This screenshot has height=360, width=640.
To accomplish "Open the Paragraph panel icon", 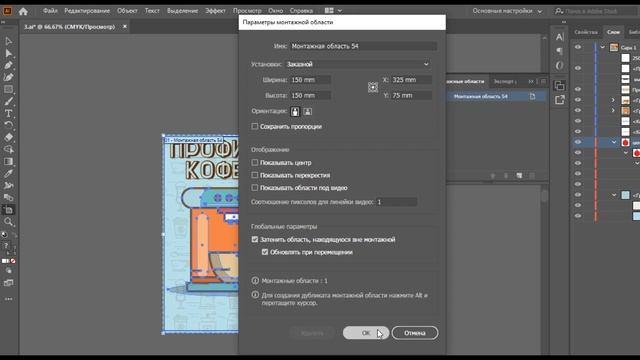I will tap(560, 51).
